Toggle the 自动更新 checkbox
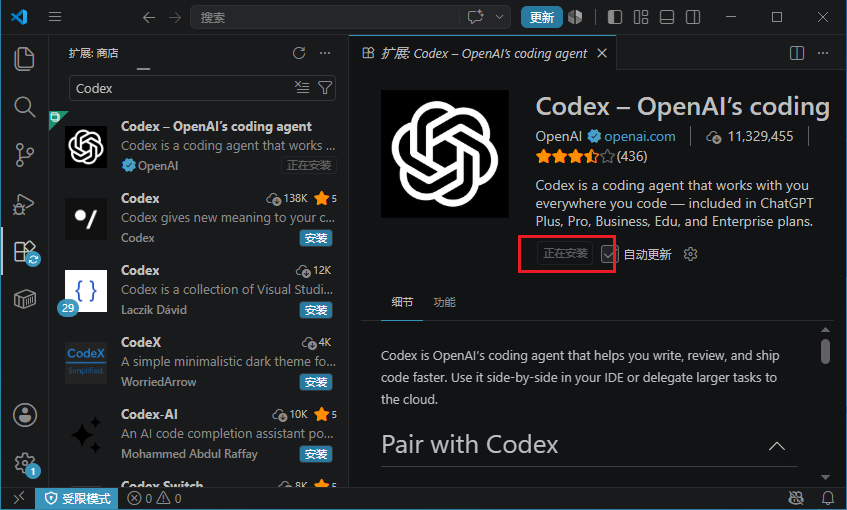Viewport: 847px width, 510px height. click(x=609, y=254)
